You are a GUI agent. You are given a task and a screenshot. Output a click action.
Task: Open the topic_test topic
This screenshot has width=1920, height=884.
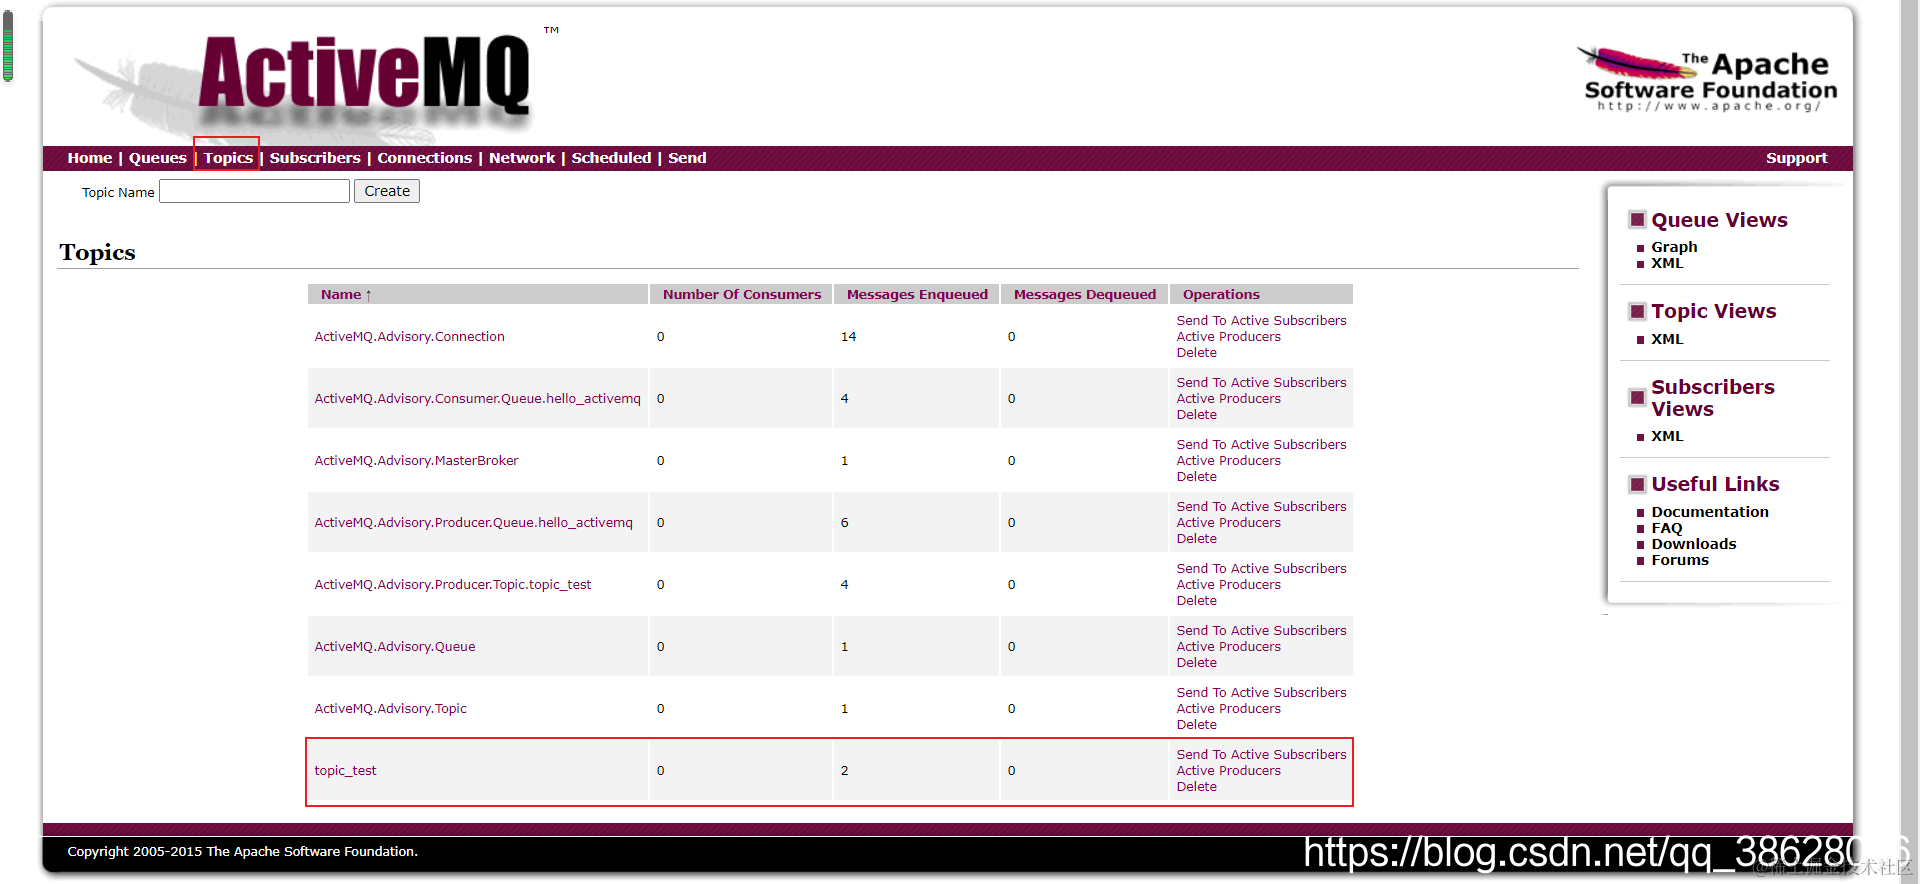pos(345,771)
